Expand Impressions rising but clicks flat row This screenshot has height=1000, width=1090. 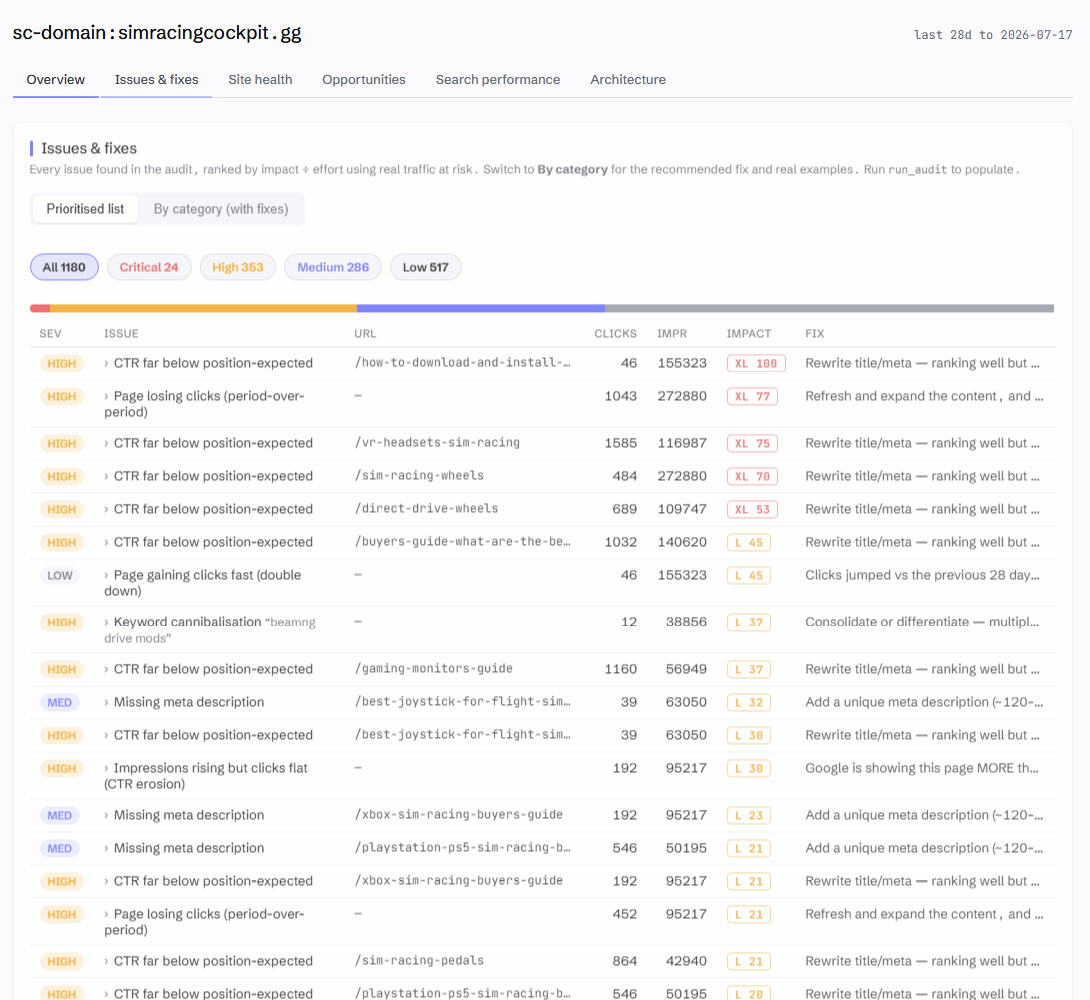point(206,776)
